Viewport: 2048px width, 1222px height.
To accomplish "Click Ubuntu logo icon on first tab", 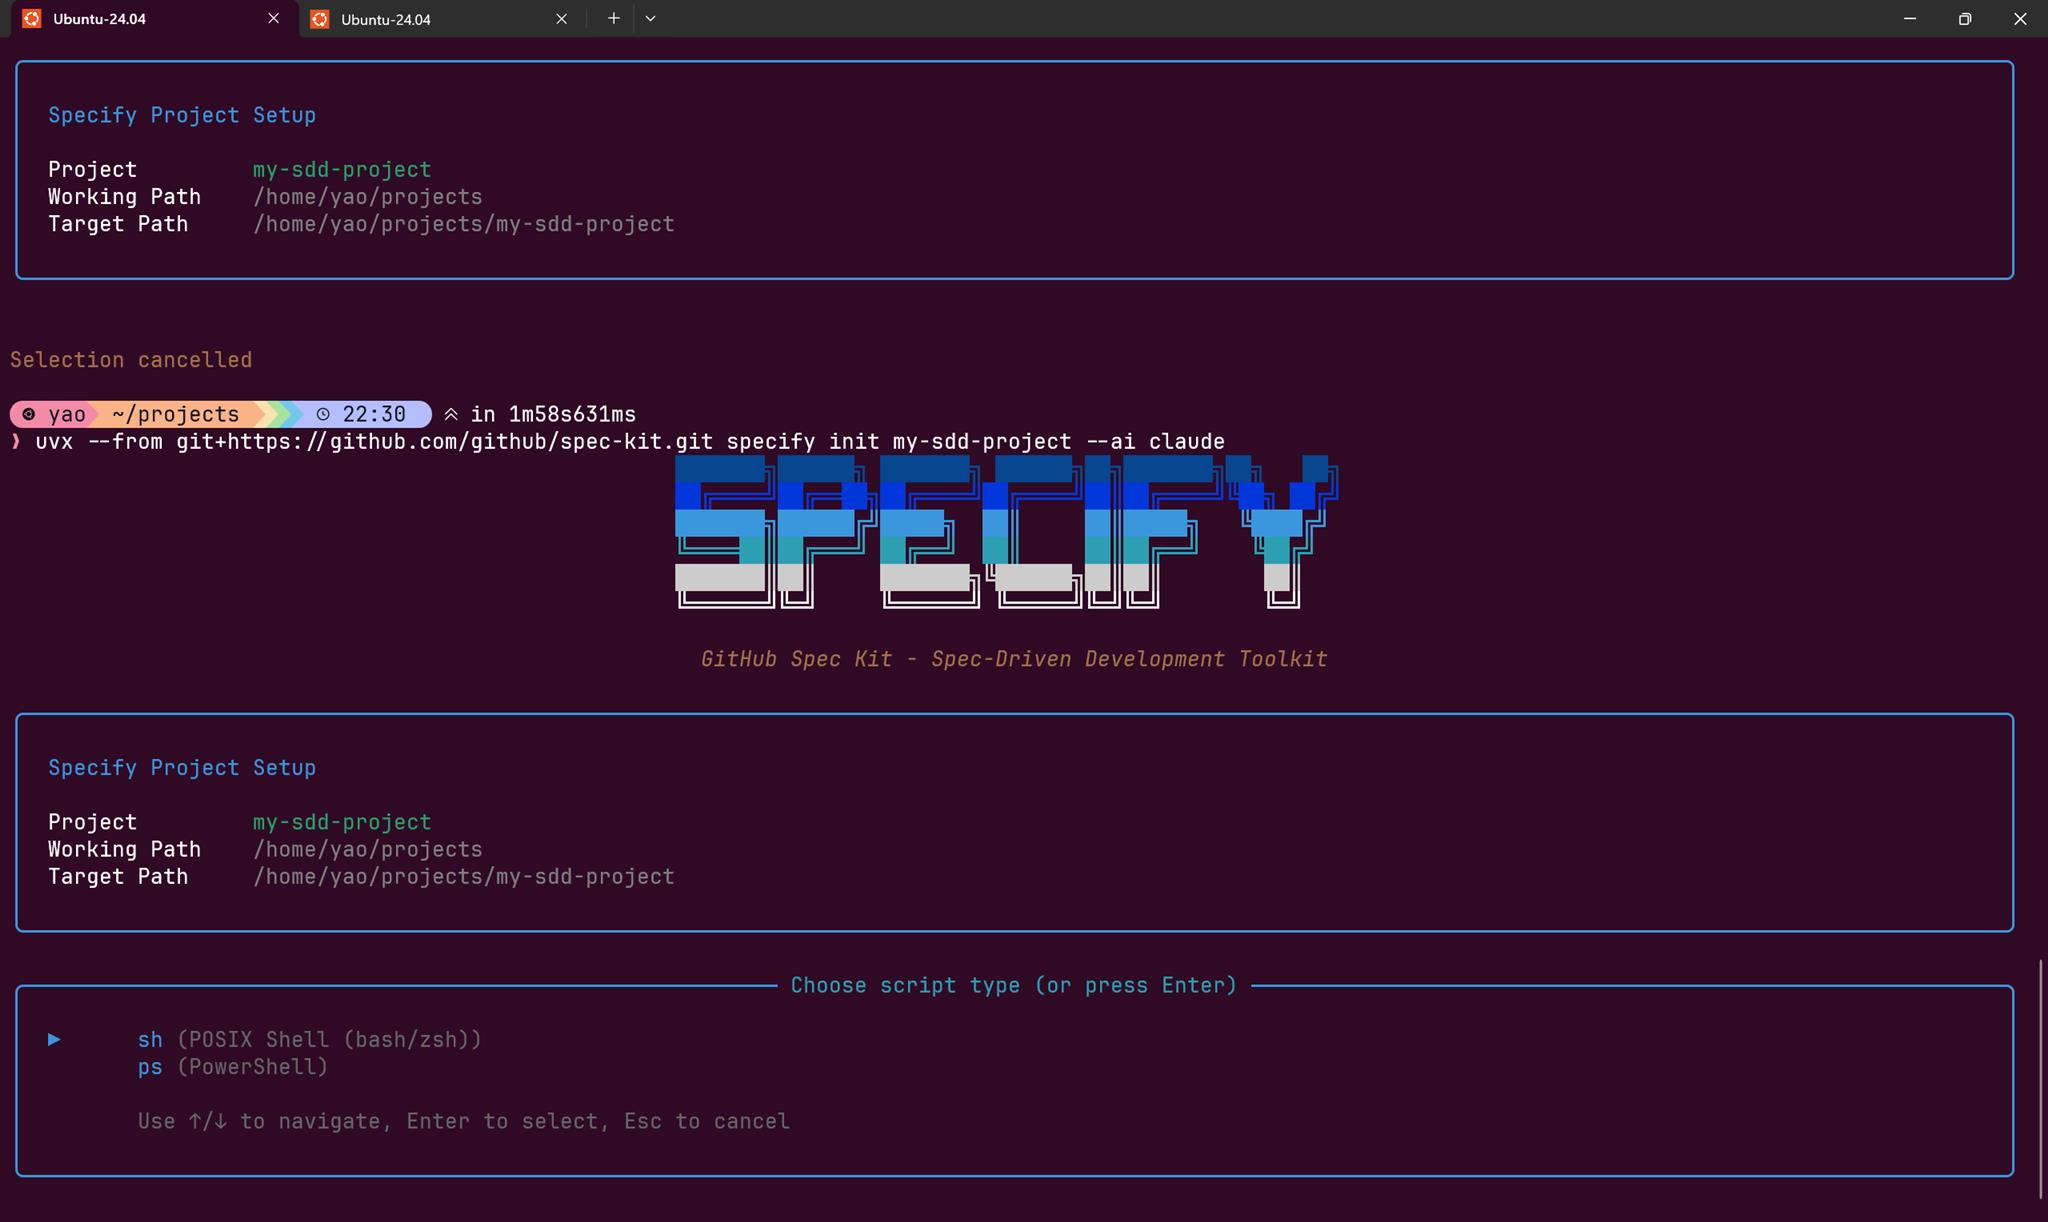I will click(x=32, y=19).
